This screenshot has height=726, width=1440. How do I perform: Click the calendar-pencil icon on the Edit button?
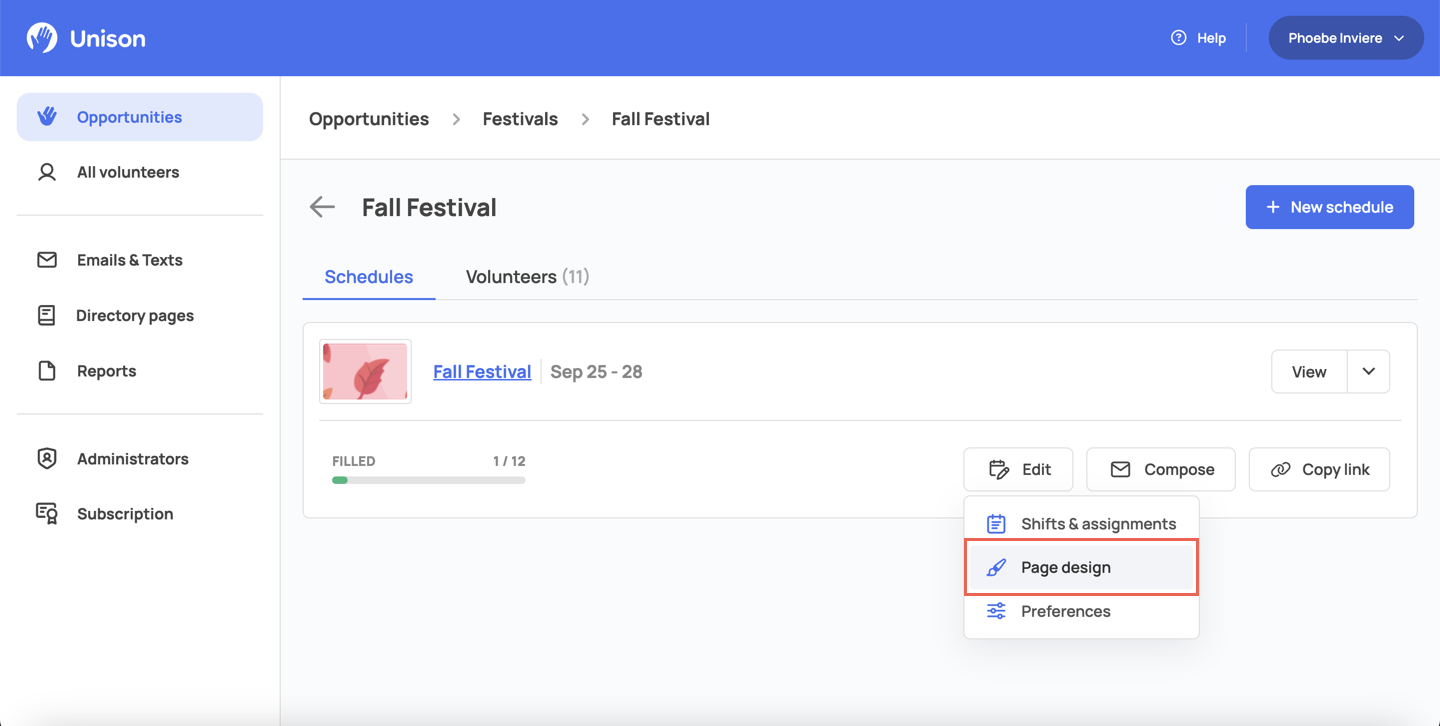[998, 469]
